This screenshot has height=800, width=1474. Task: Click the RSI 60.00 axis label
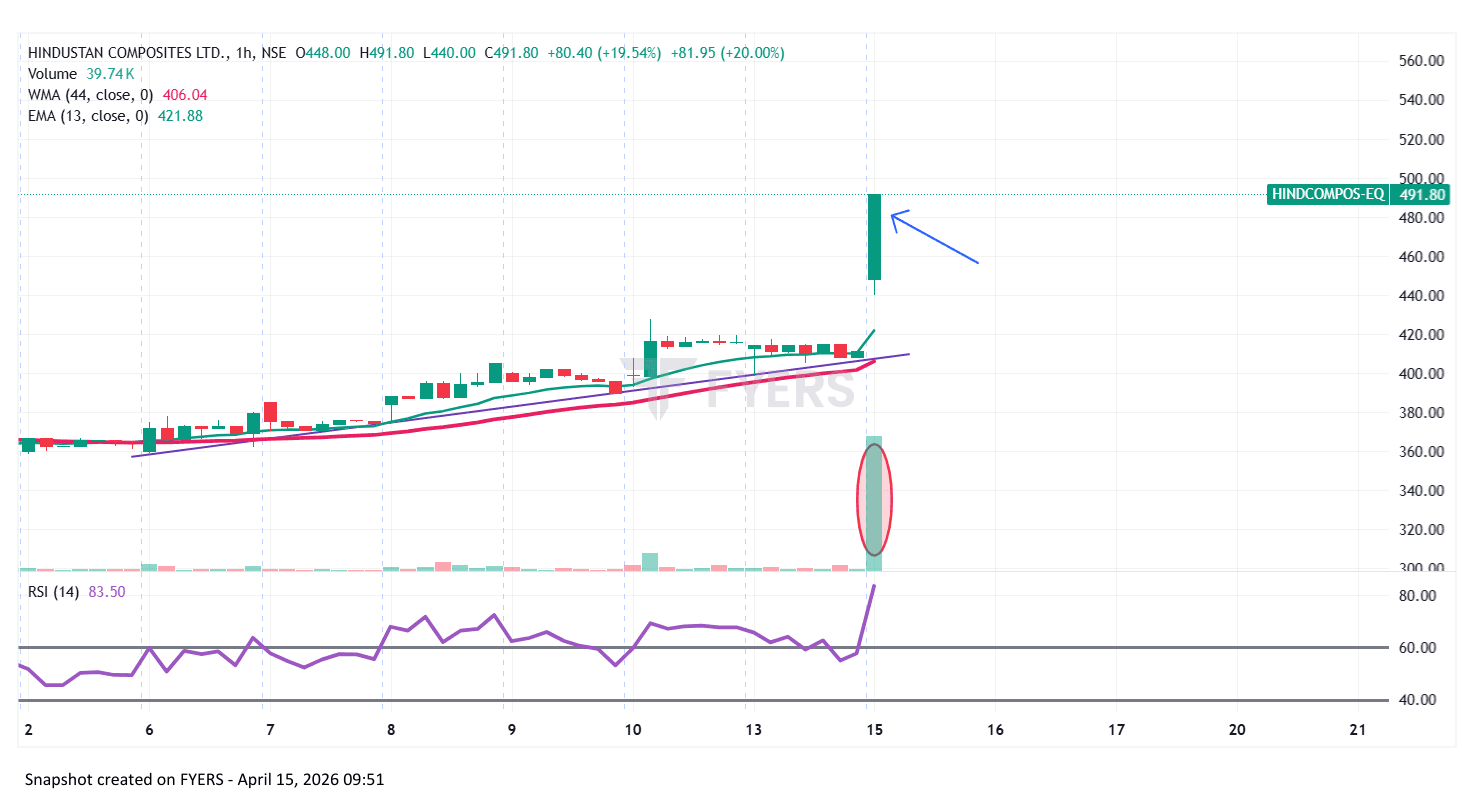click(x=1417, y=648)
